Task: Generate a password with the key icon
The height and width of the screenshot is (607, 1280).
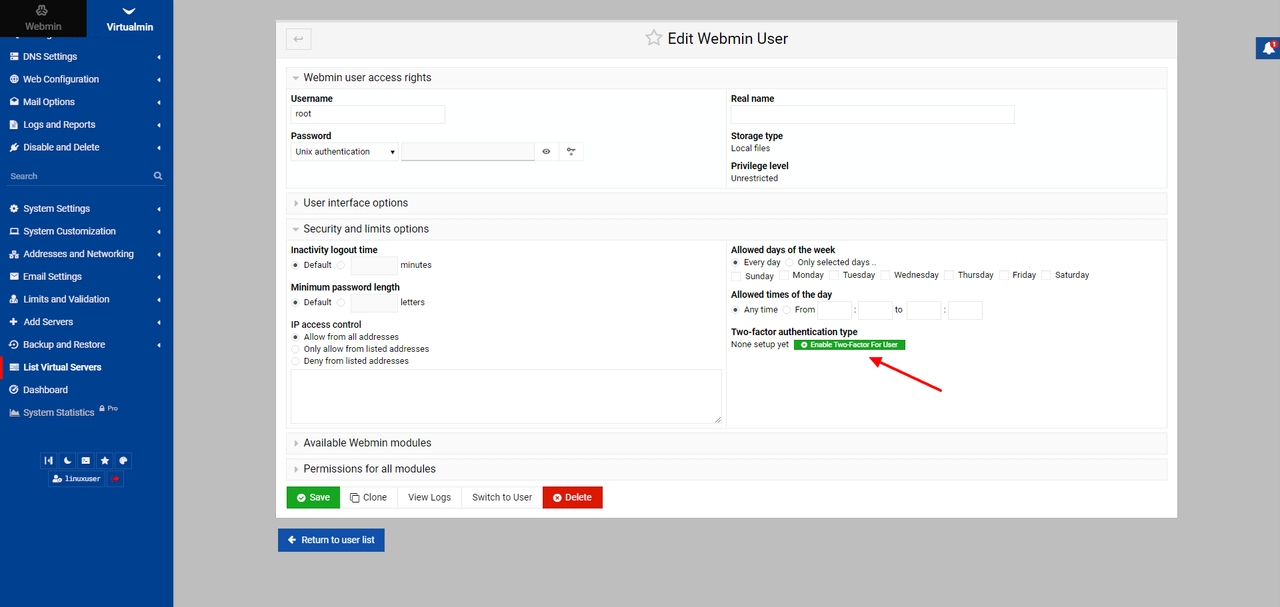Action: click(x=571, y=152)
